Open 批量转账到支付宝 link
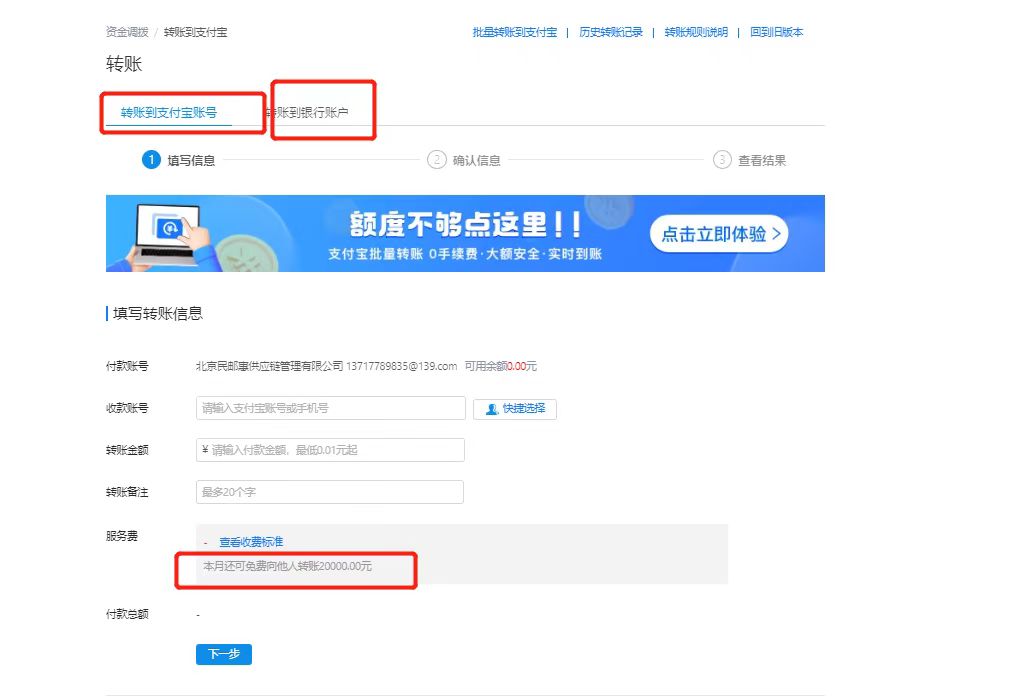The height and width of the screenshot is (699, 1029). pos(514,32)
